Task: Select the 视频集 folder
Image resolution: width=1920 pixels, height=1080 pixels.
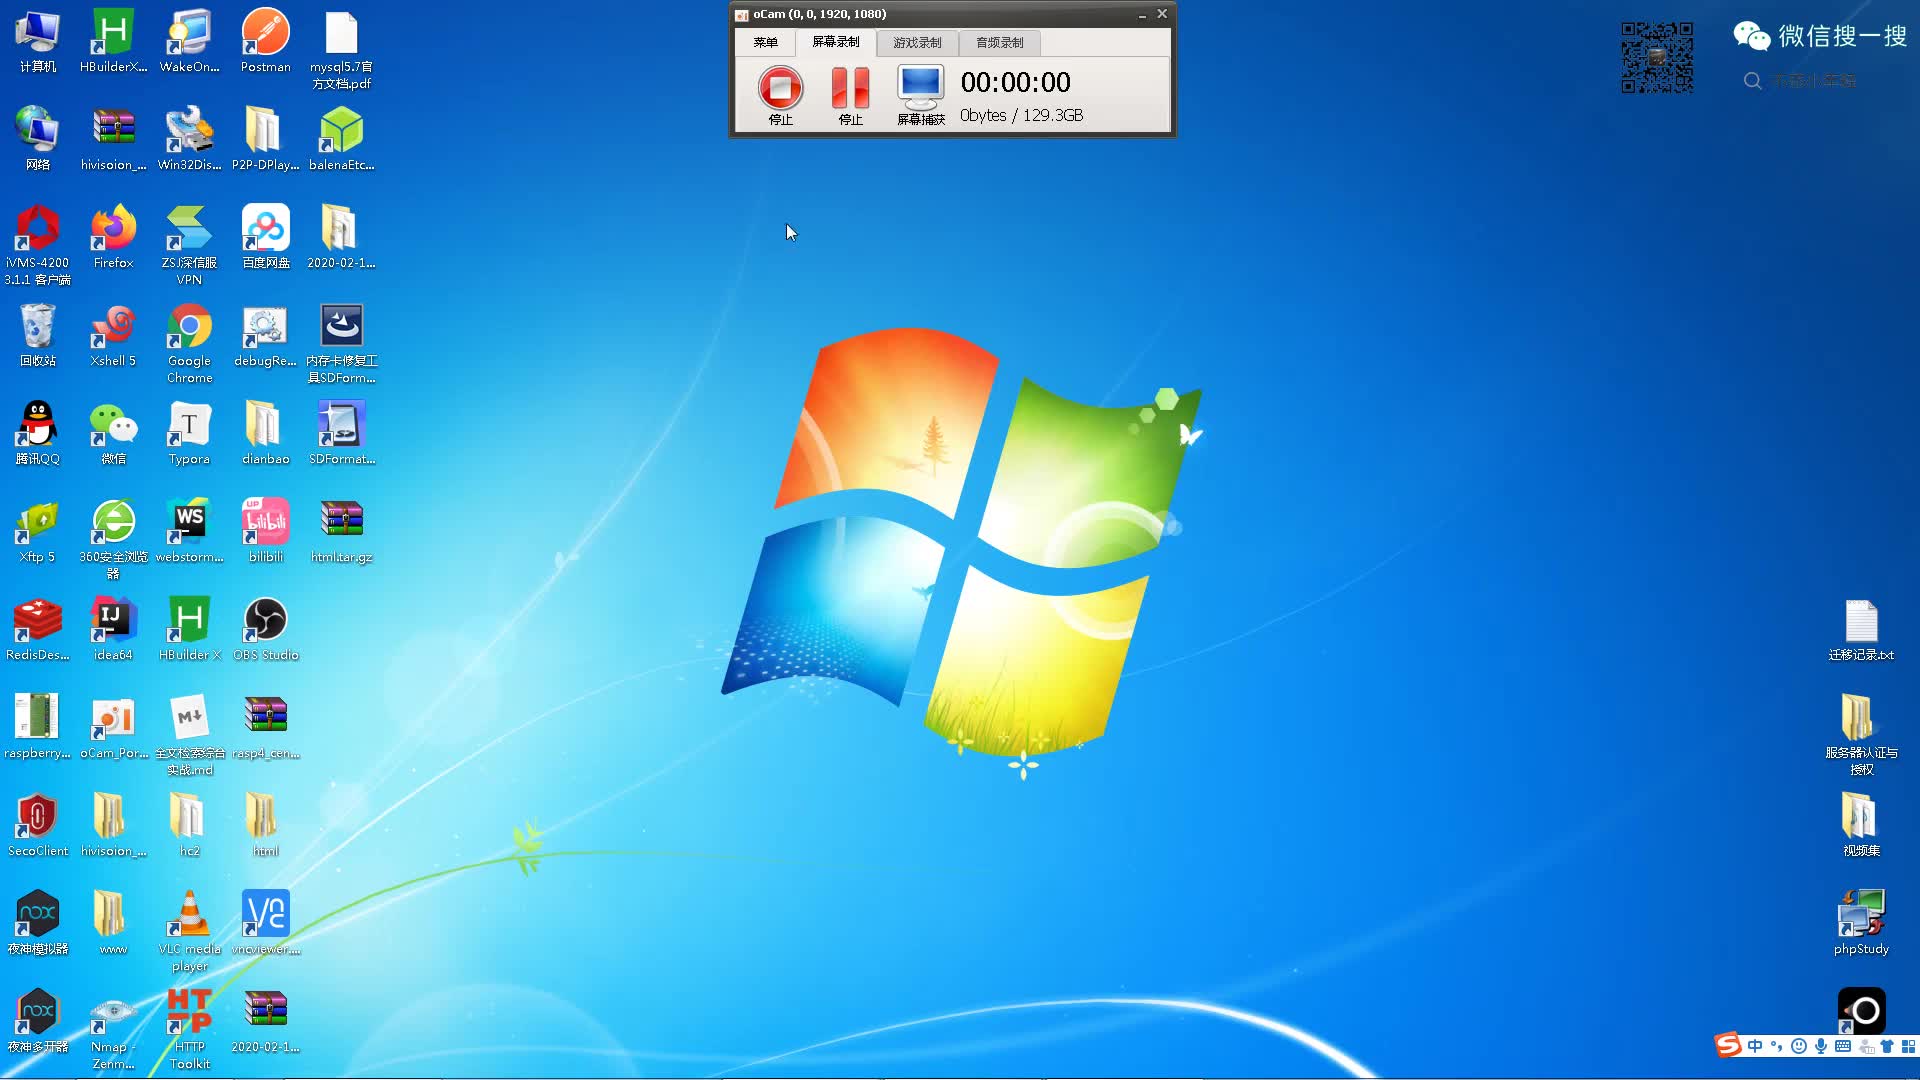Action: (1861, 826)
